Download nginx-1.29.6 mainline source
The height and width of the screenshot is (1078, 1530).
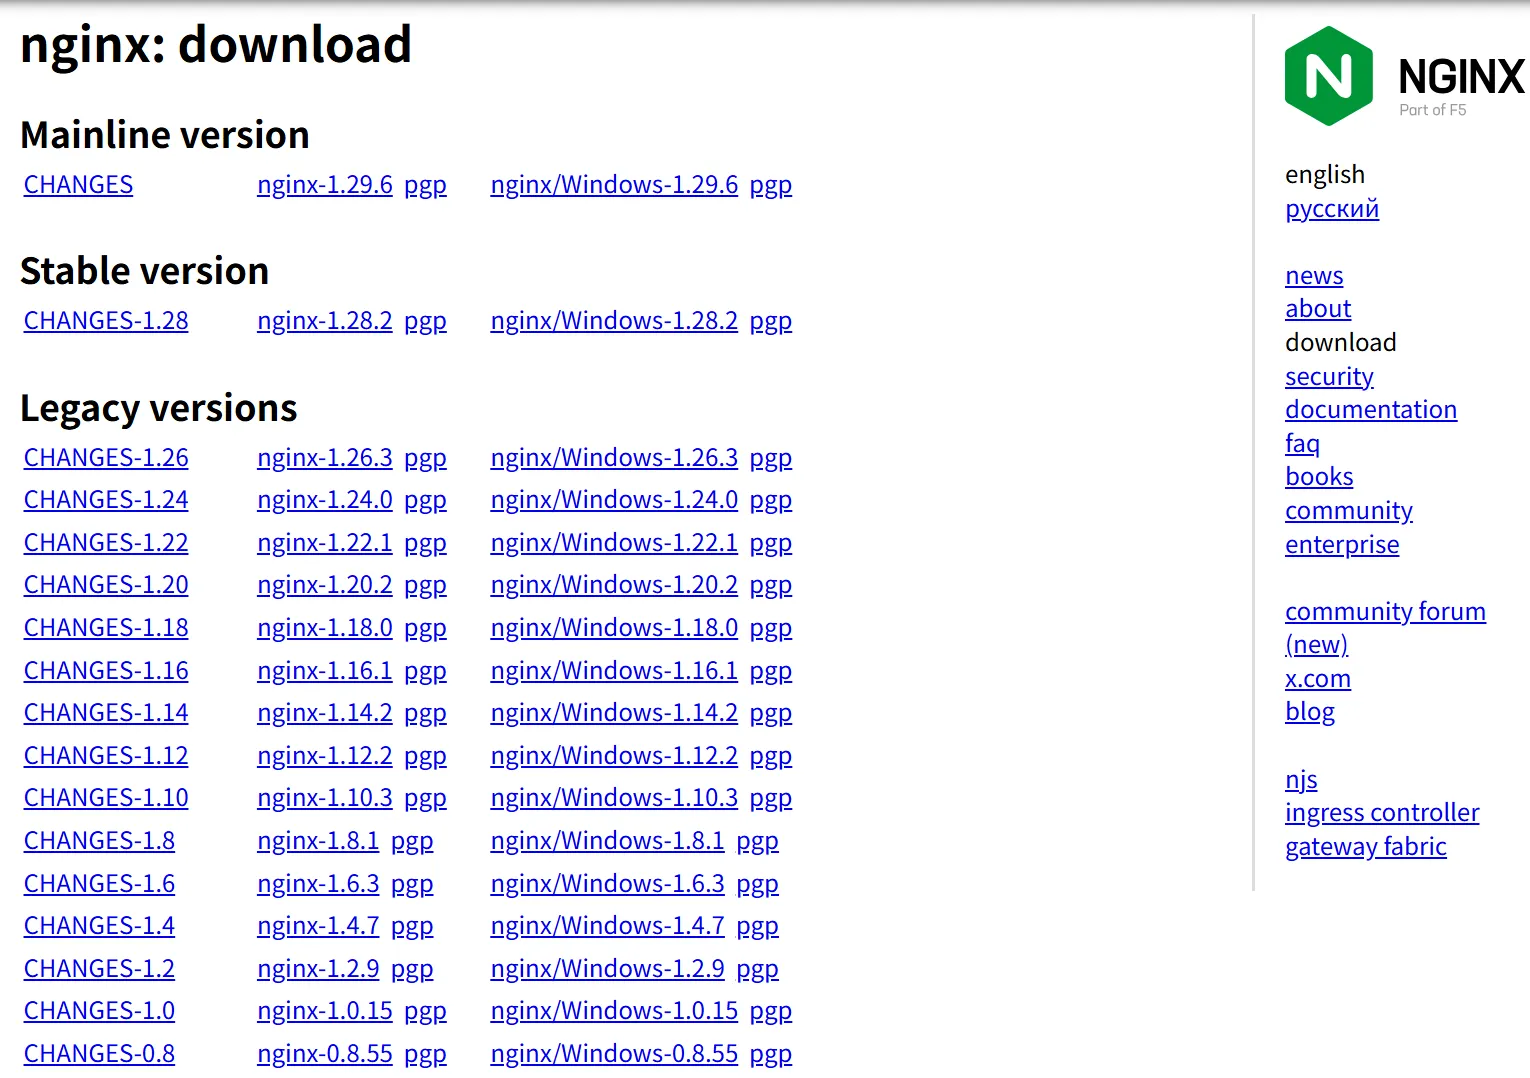tap(324, 185)
